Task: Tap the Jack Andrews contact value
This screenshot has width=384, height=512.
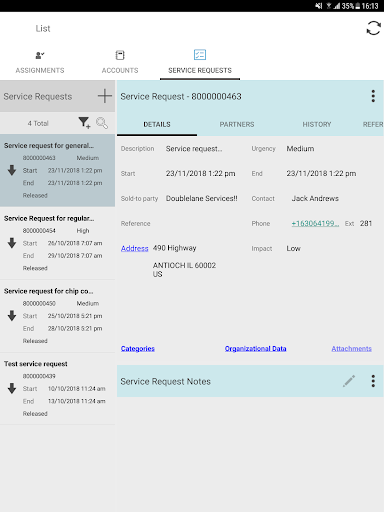Action: point(315,198)
